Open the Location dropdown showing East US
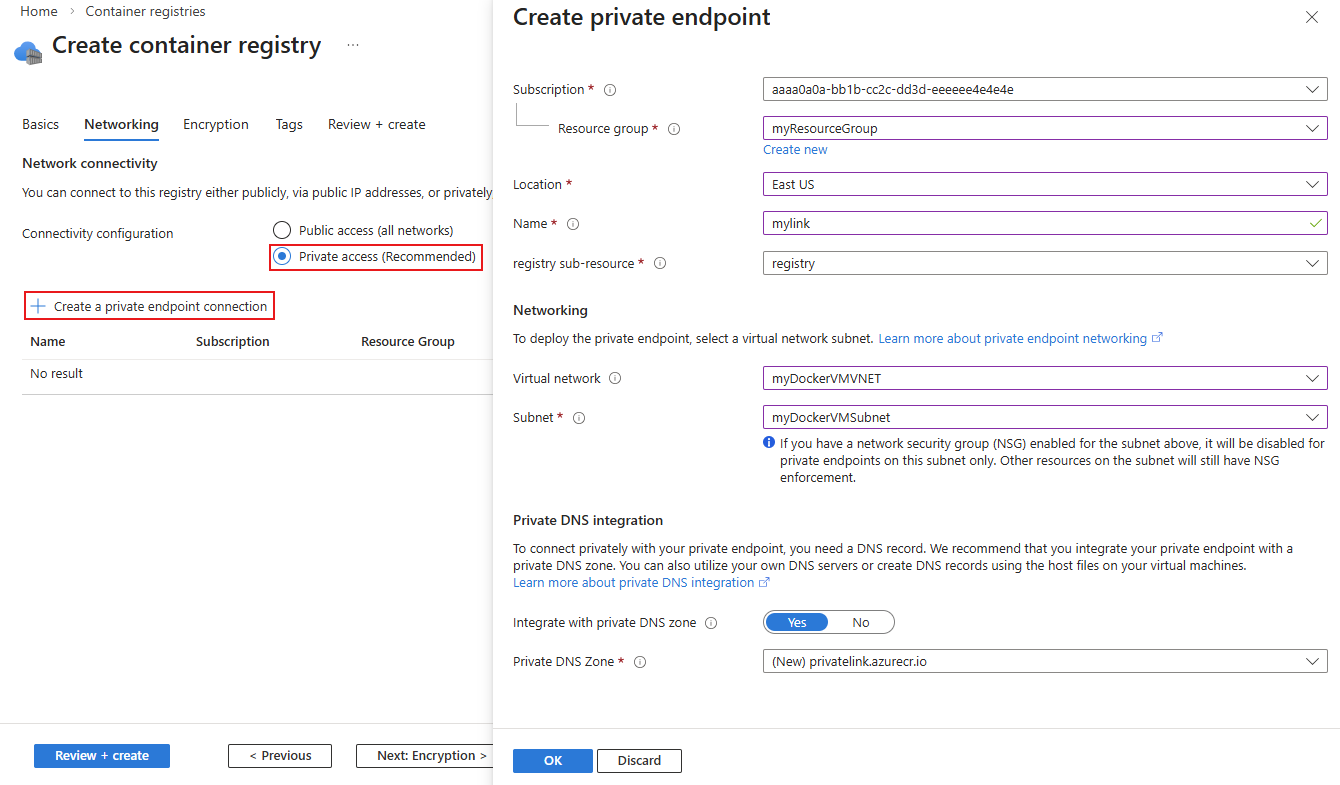Viewport: 1340px width, 785px height. point(1045,184)
